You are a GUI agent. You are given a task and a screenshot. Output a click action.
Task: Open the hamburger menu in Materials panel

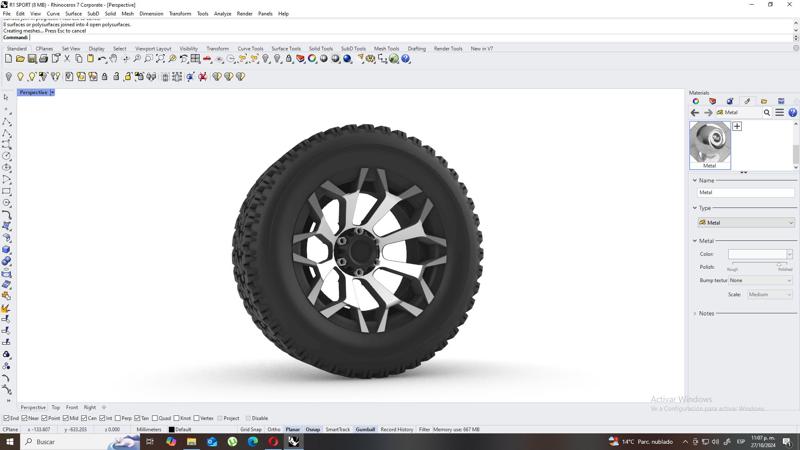click(x=780, y=113)
